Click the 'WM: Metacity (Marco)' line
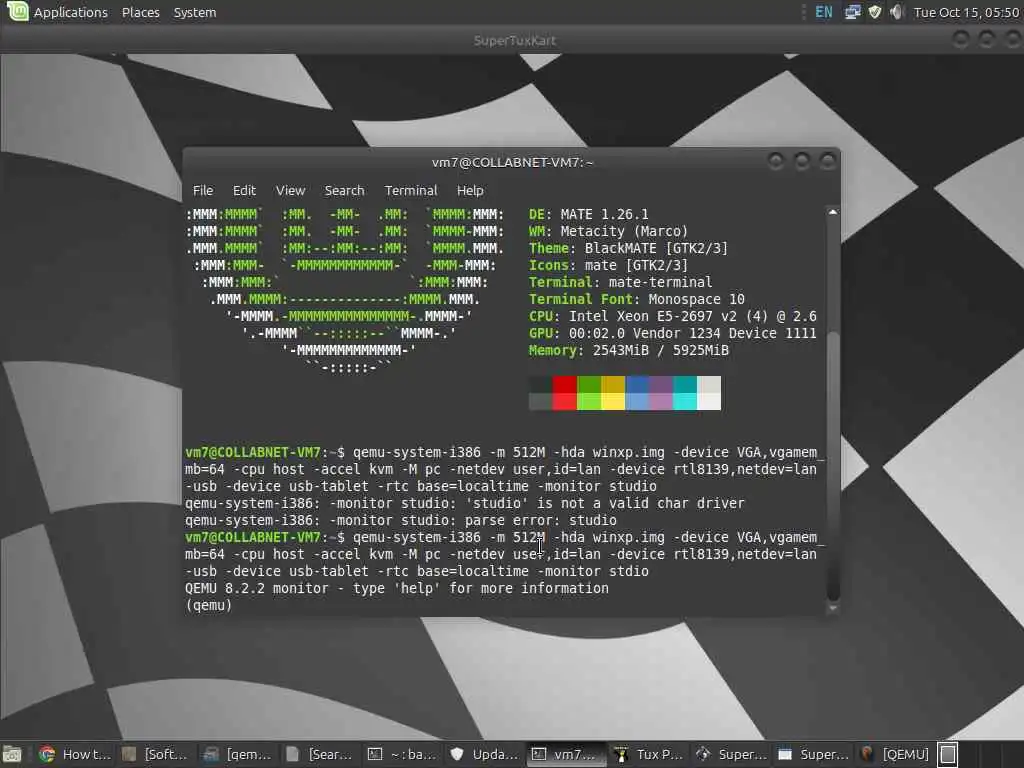1024x768 pixels. tap(609, 231)
